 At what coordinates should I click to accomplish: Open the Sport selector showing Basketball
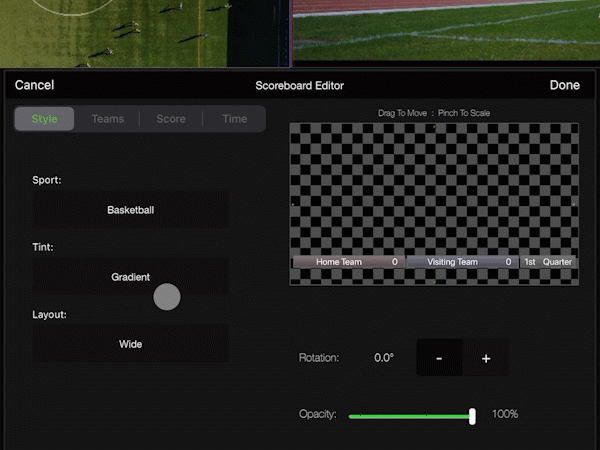131,210
